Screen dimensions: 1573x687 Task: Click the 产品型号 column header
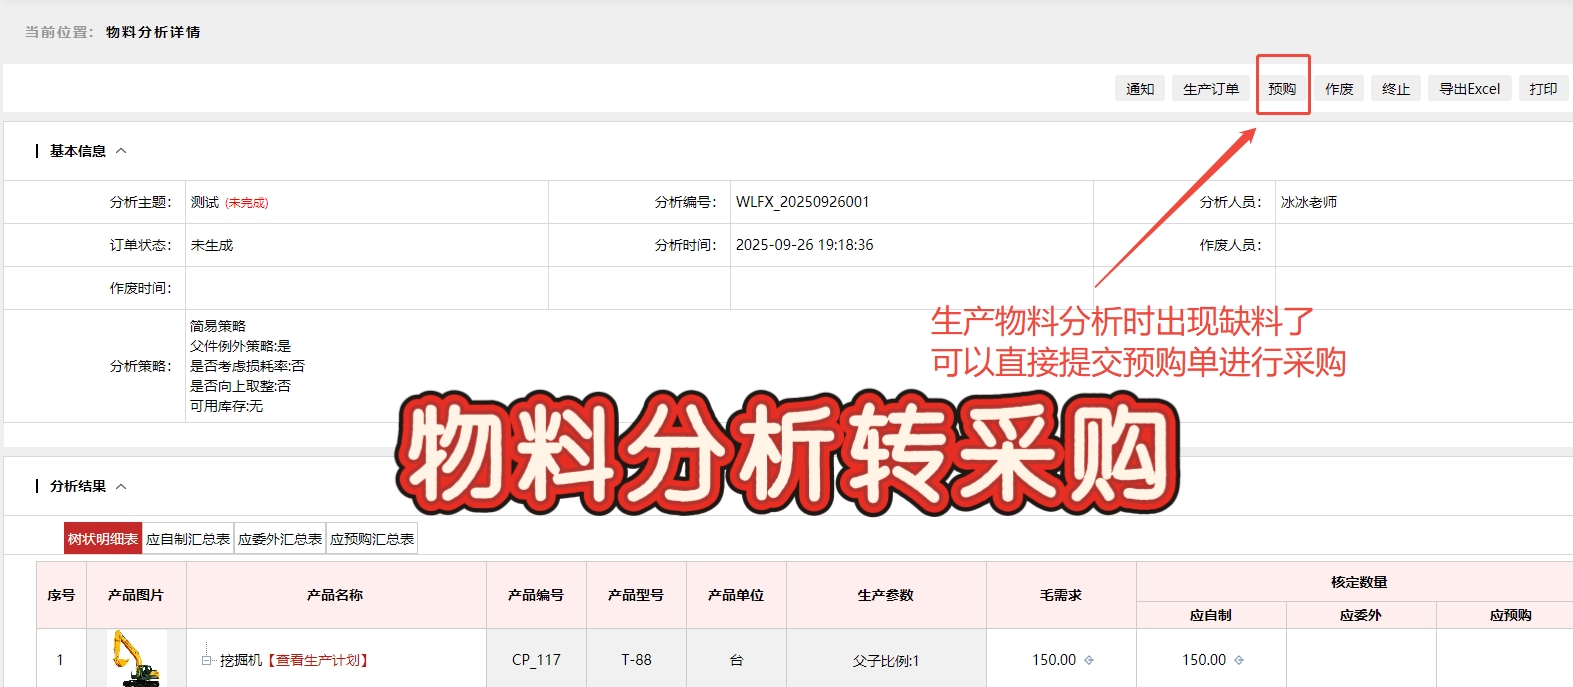coord(636,595)
